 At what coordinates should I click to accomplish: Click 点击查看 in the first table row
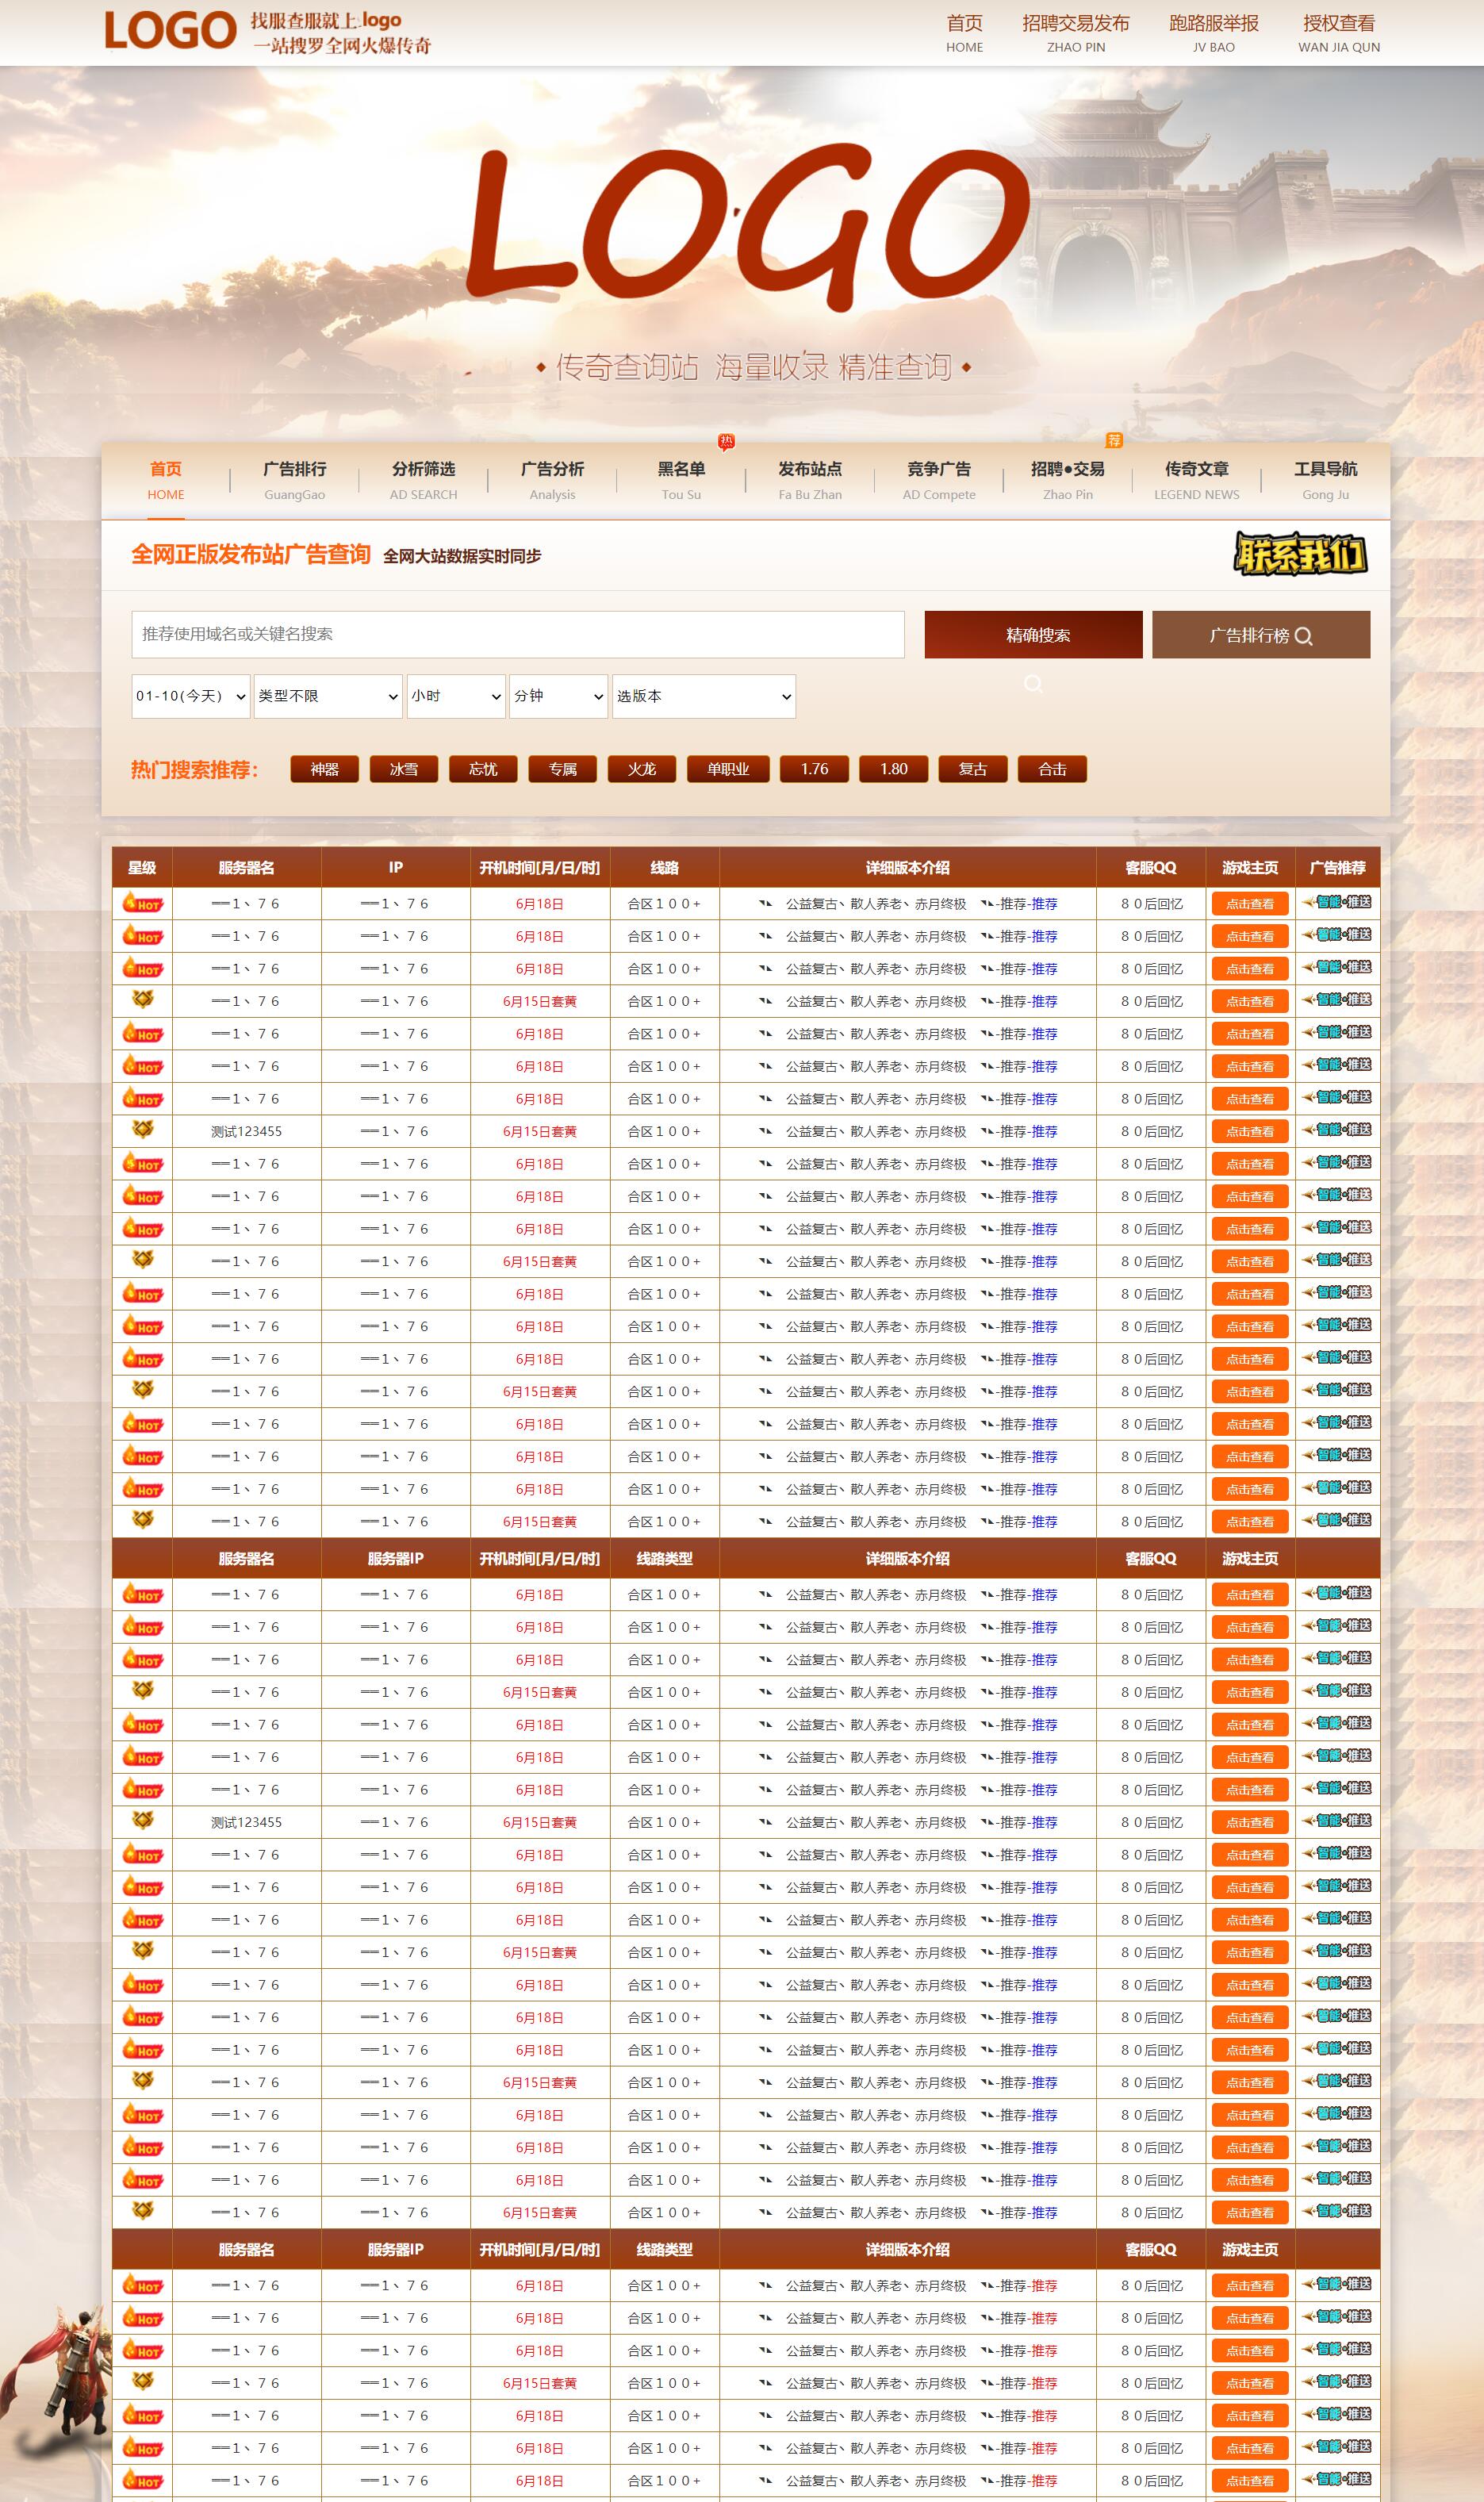[1249, 904]
